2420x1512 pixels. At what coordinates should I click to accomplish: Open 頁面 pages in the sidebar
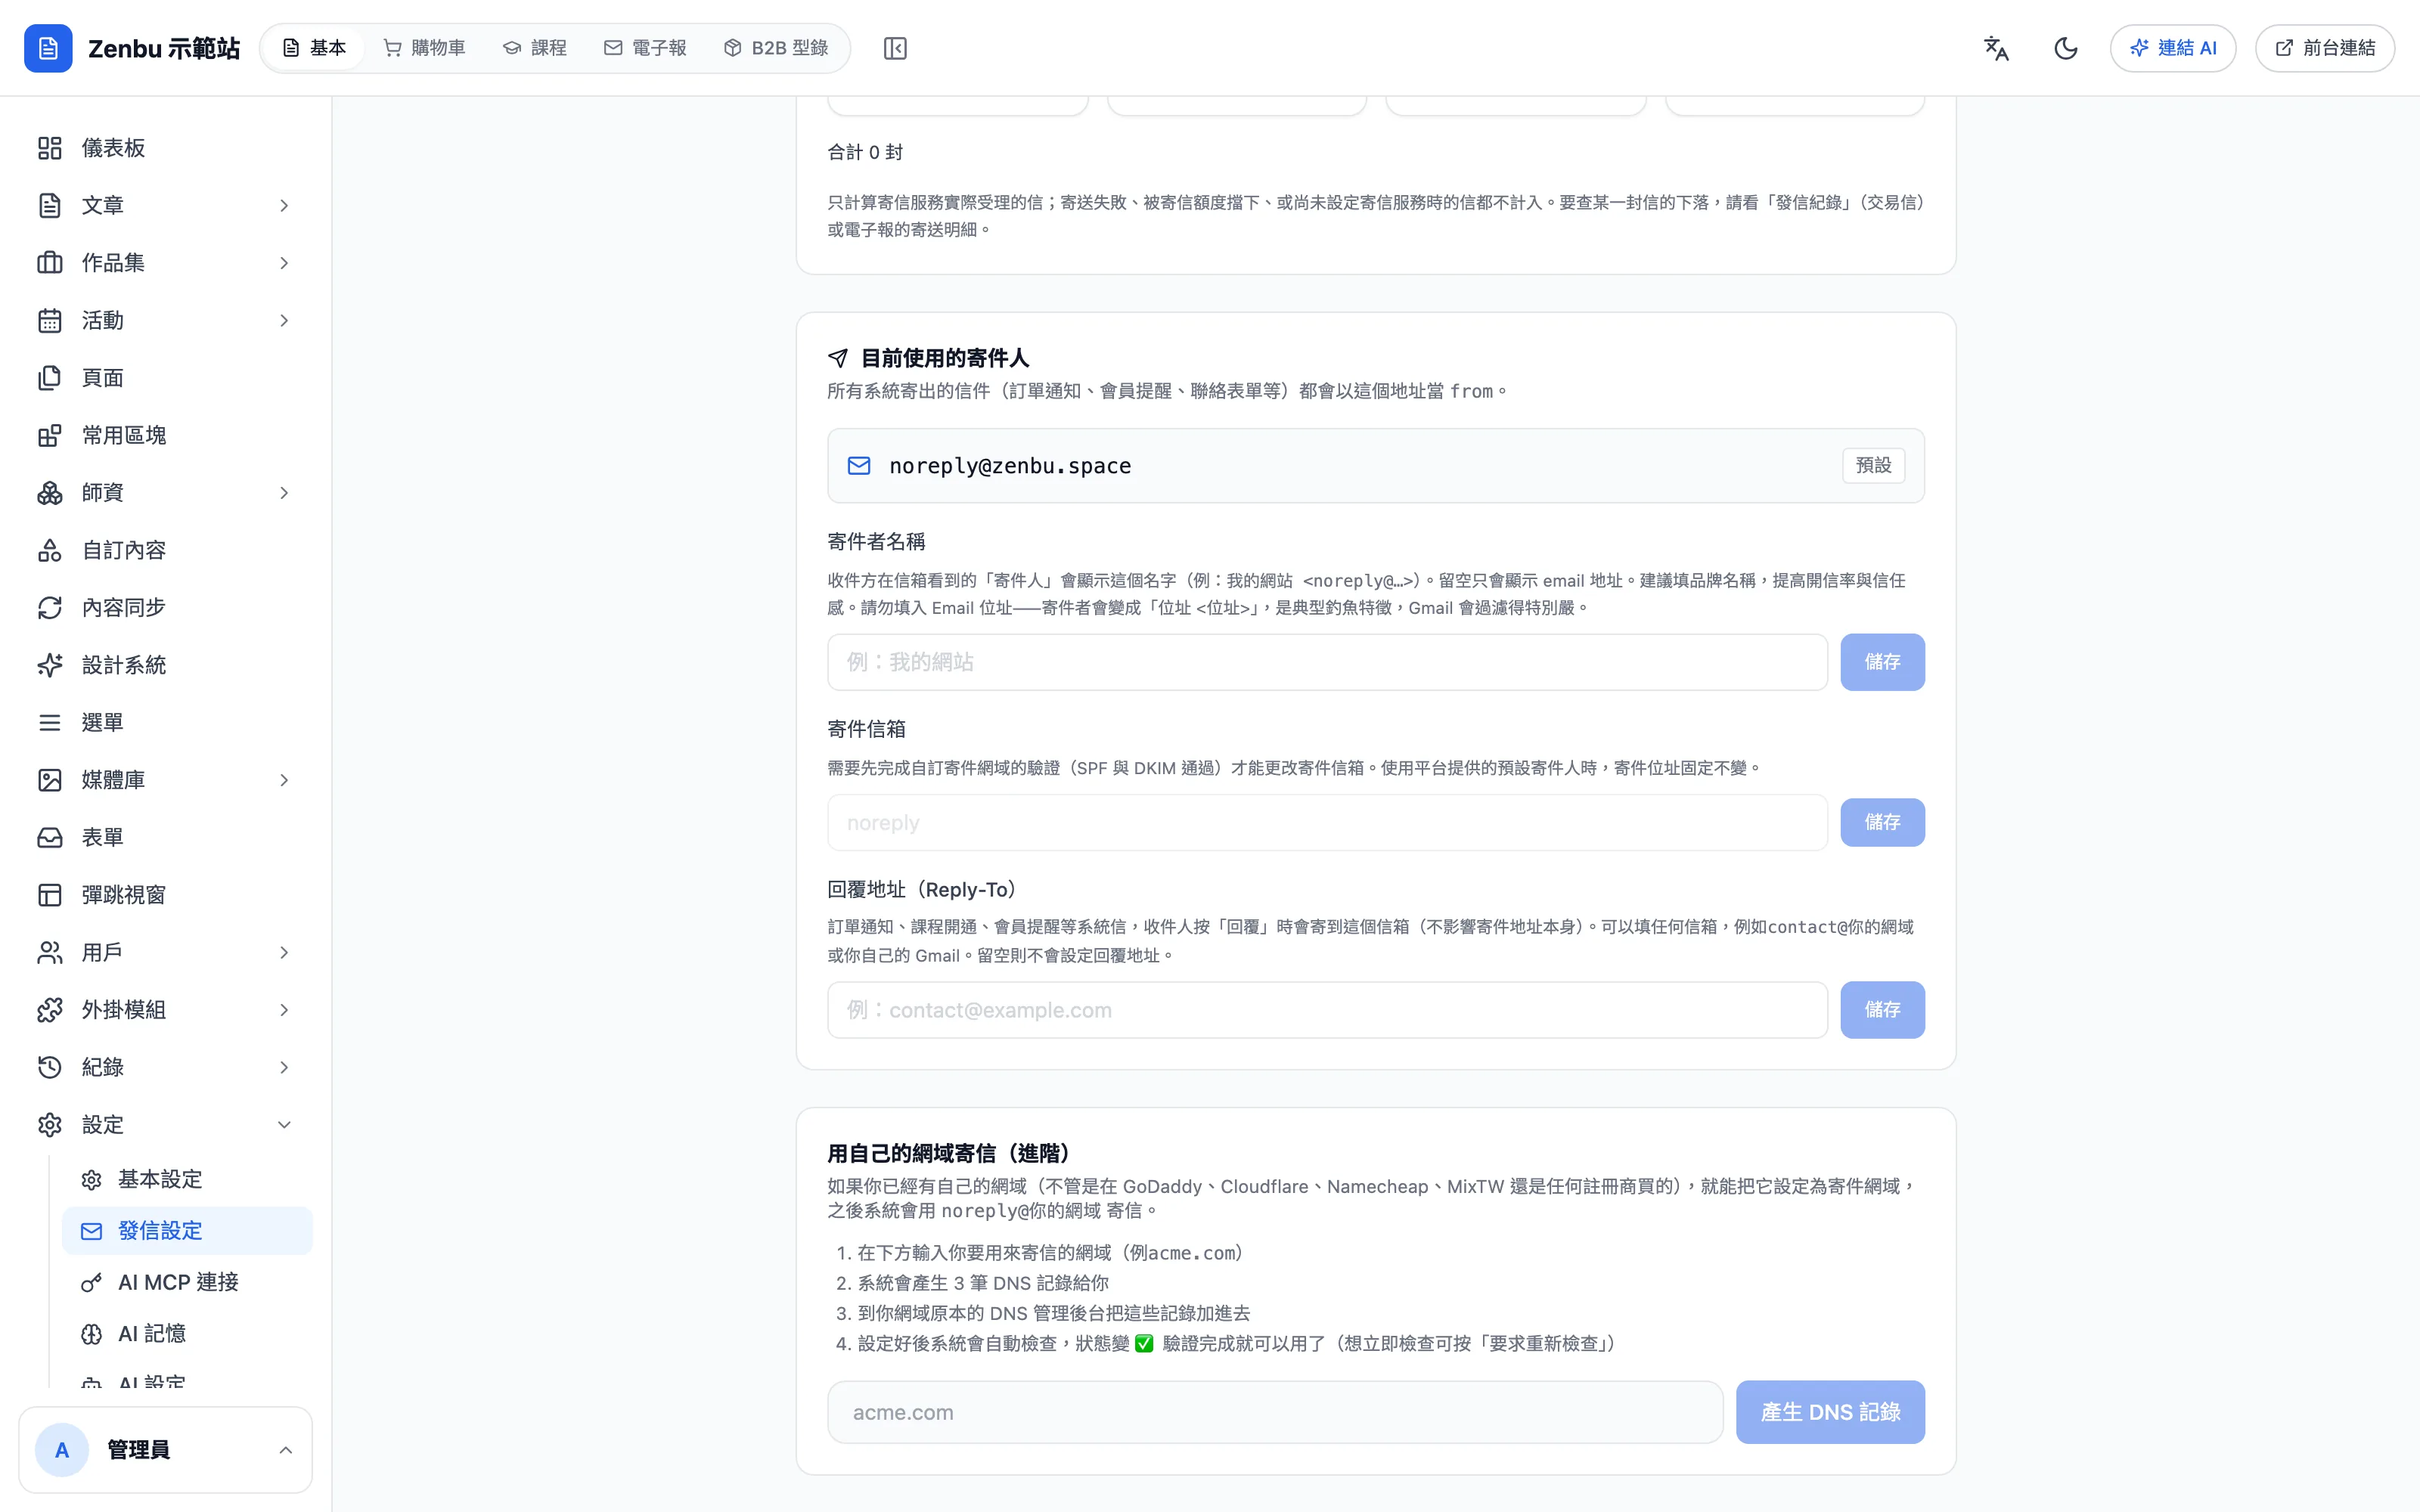point(166,378)
